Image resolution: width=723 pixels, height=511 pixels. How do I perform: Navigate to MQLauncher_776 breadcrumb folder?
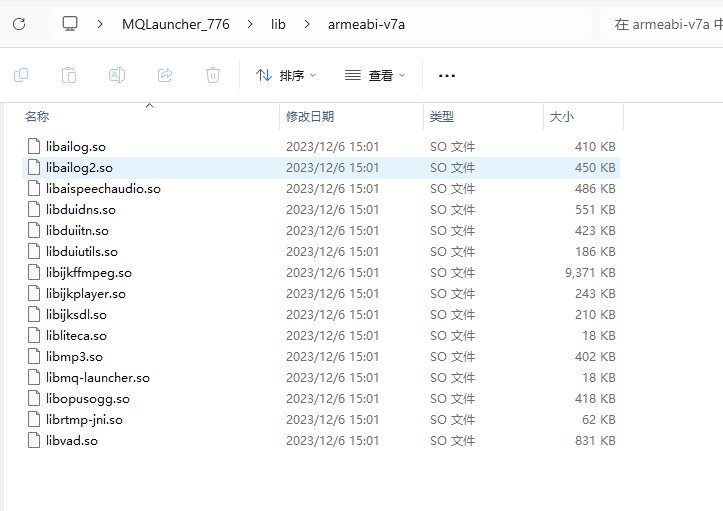point(175,24)
